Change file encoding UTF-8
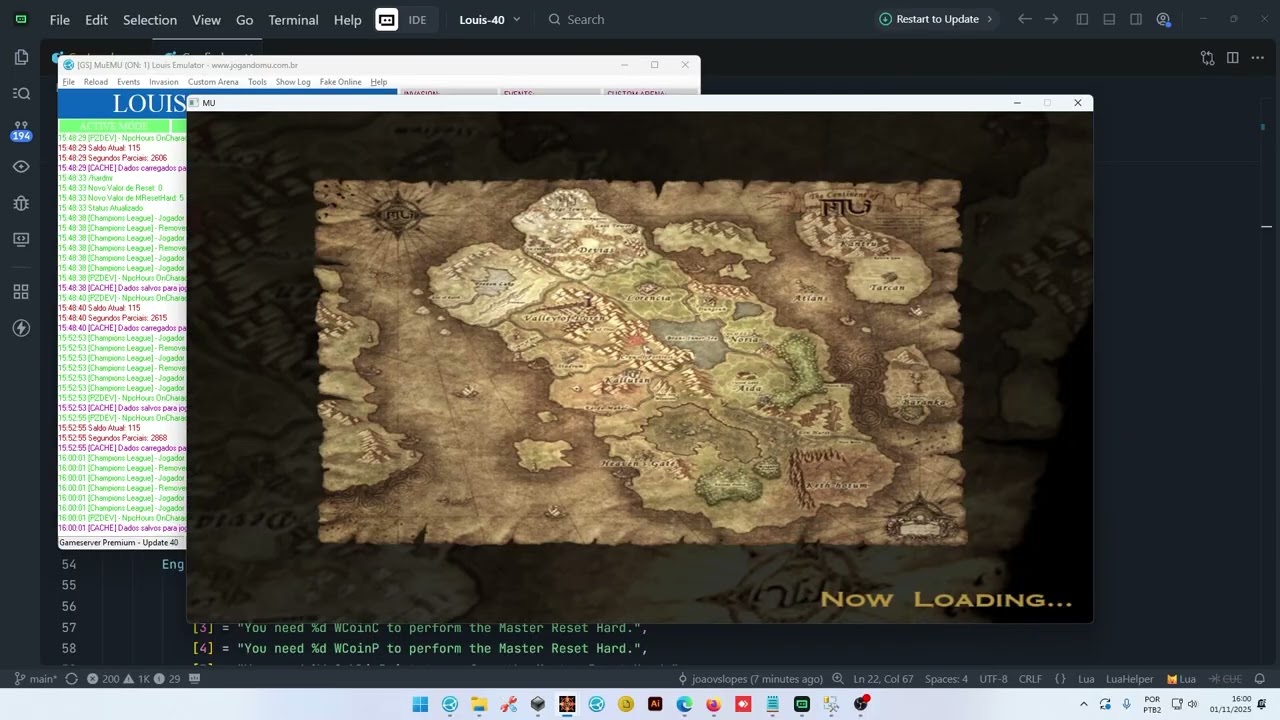This screenshot has height=720, width=1280. tap(993, 679)
